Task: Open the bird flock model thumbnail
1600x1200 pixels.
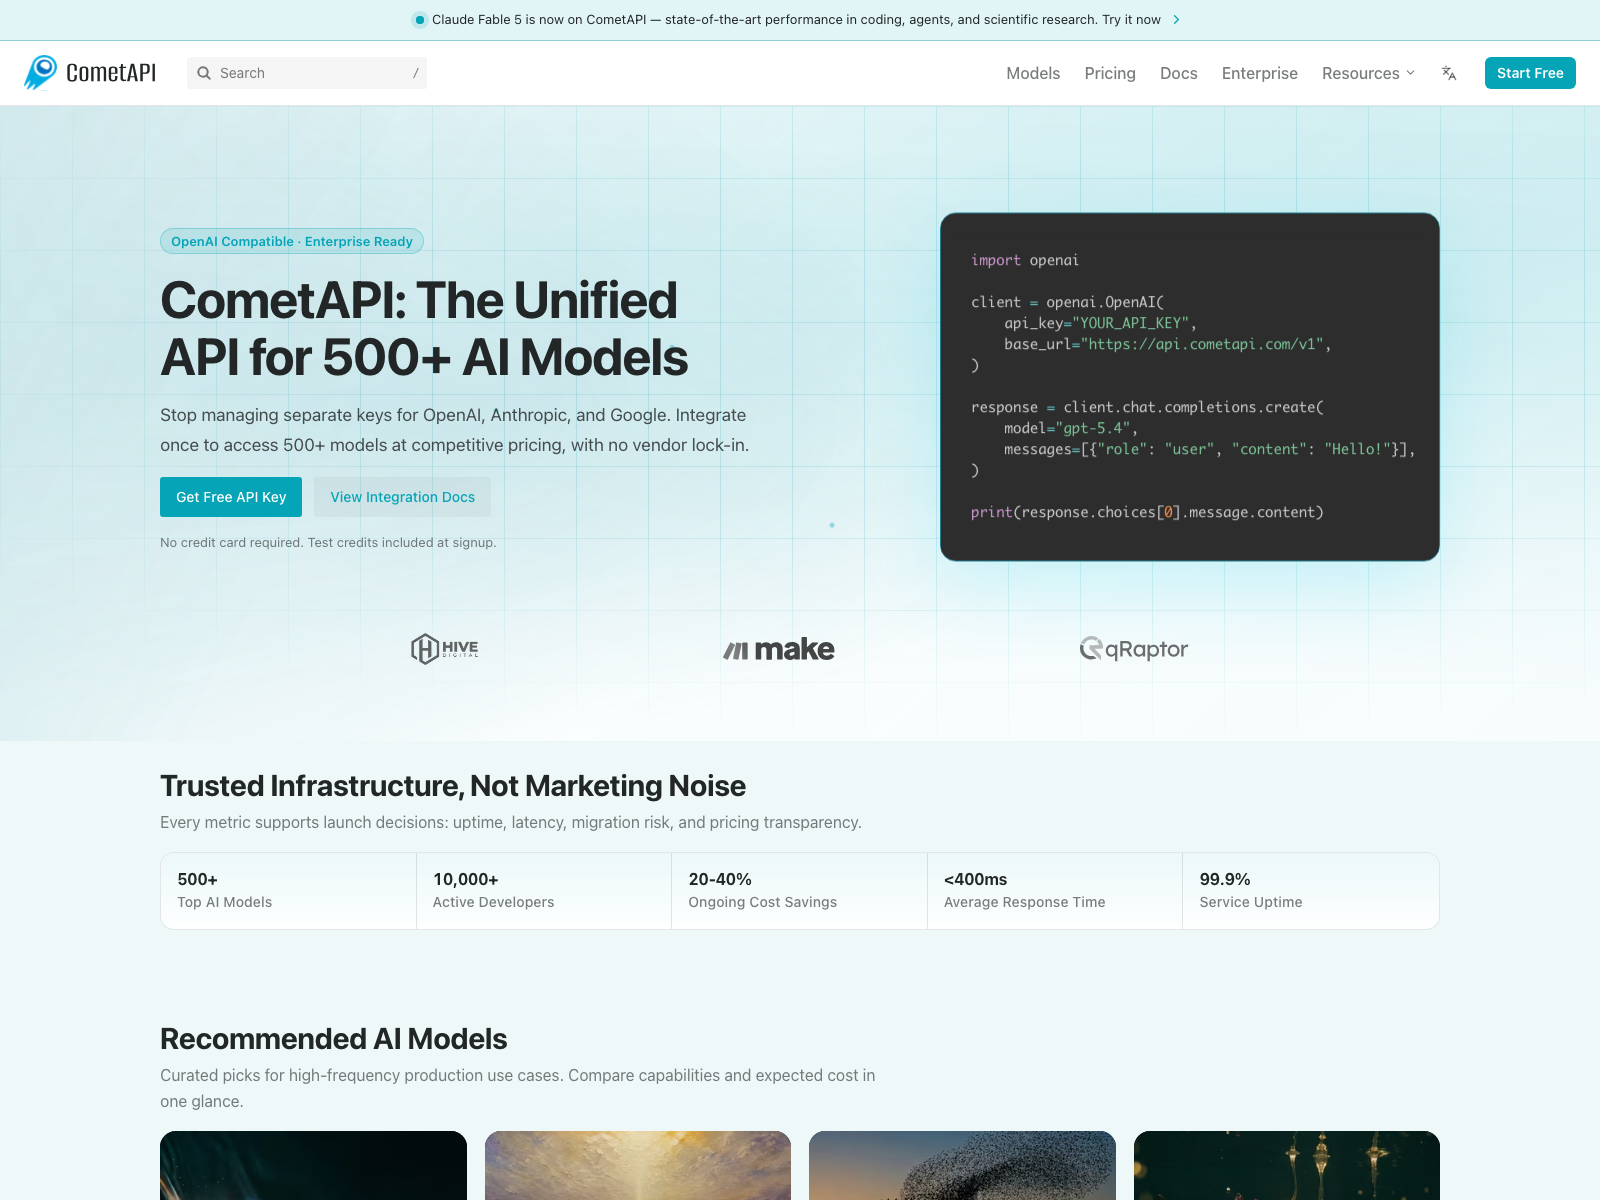Action: pos(962,1166)
